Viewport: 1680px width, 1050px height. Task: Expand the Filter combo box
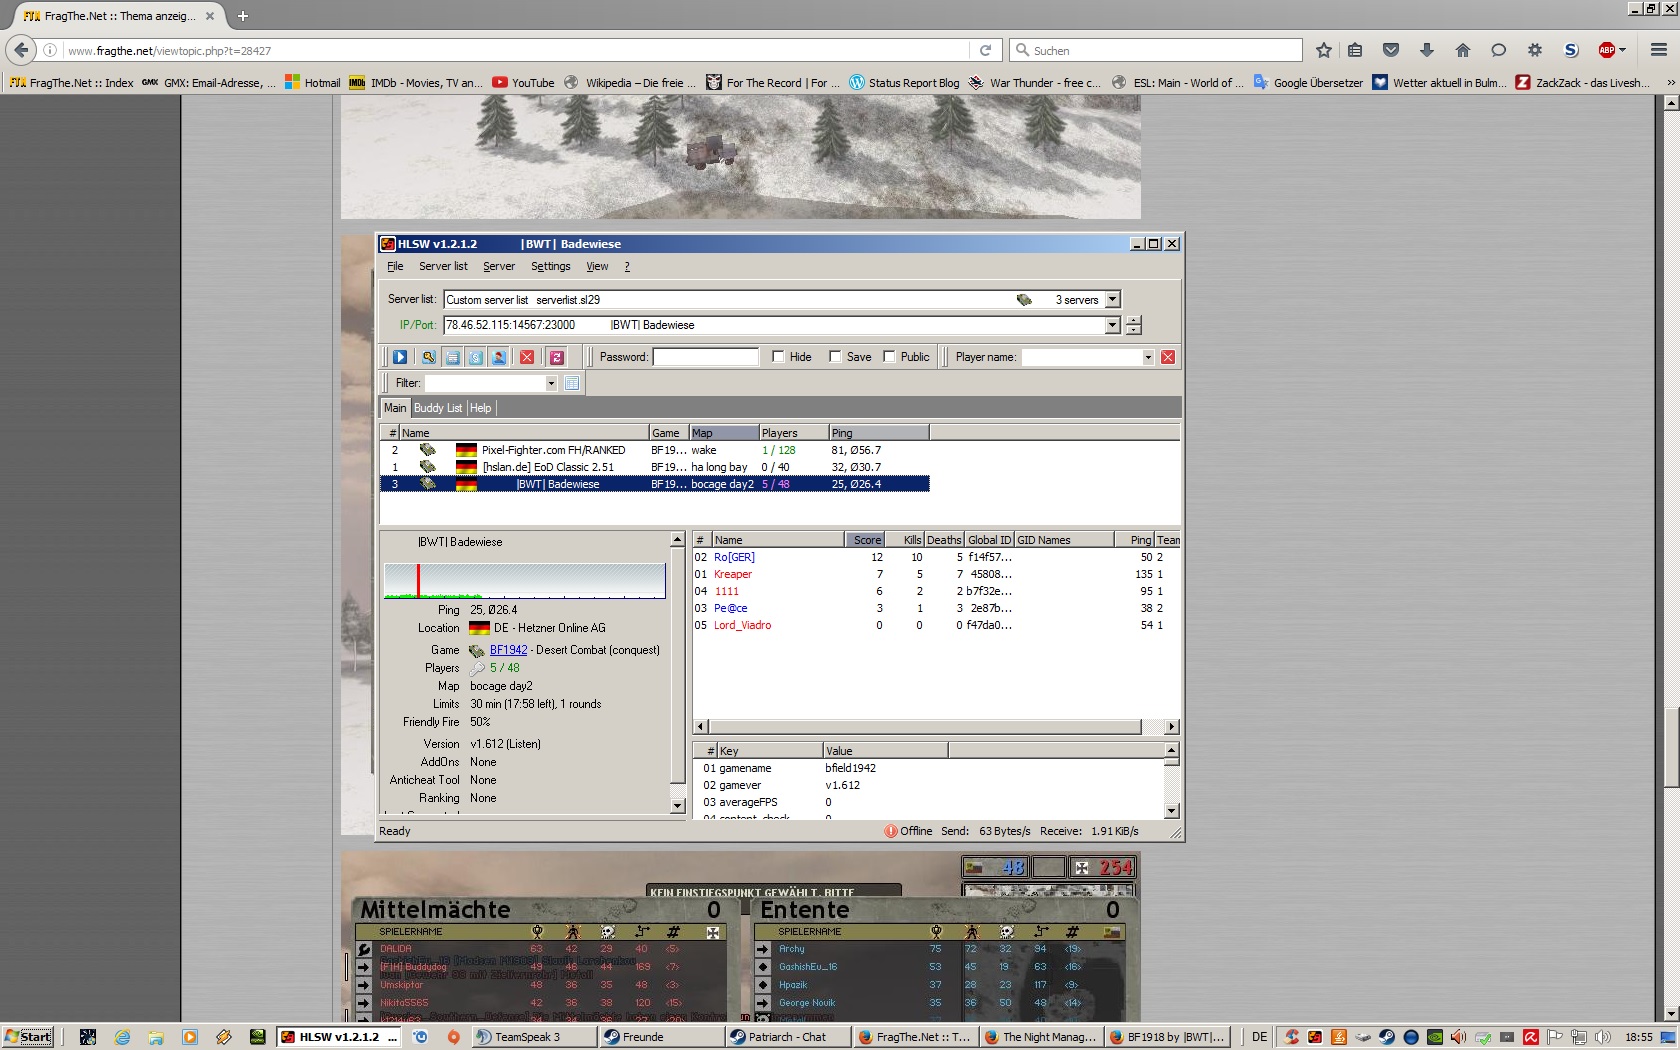coord(551,383)
